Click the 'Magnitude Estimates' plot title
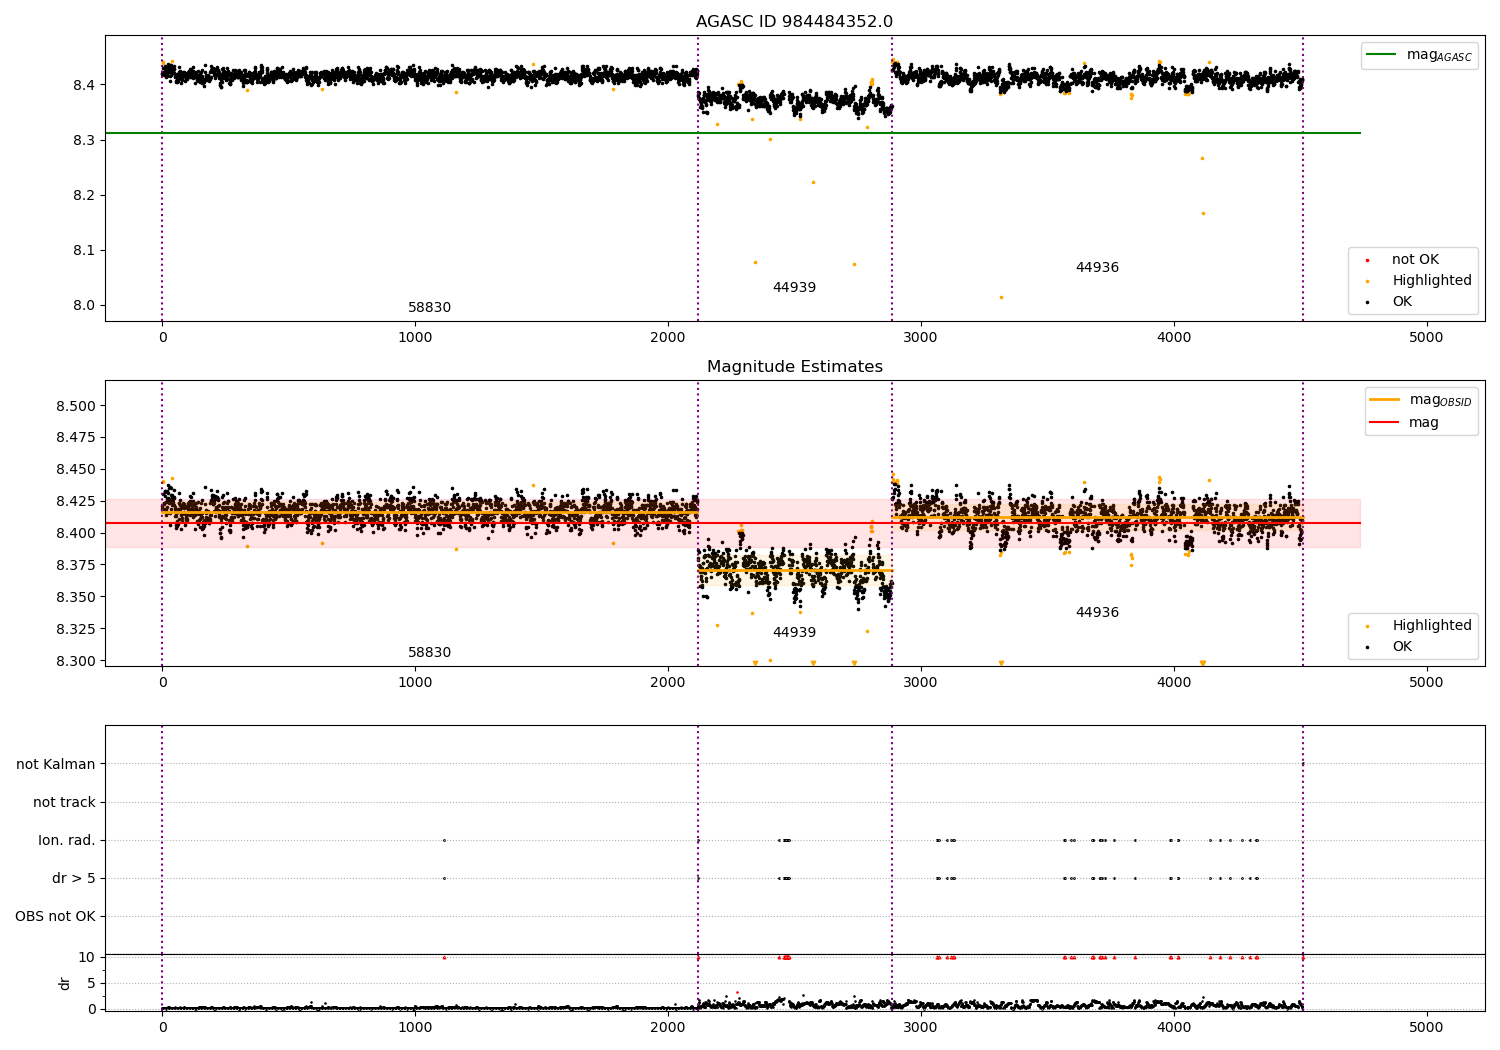The image size is (1500, 1050). pos(794,367)
